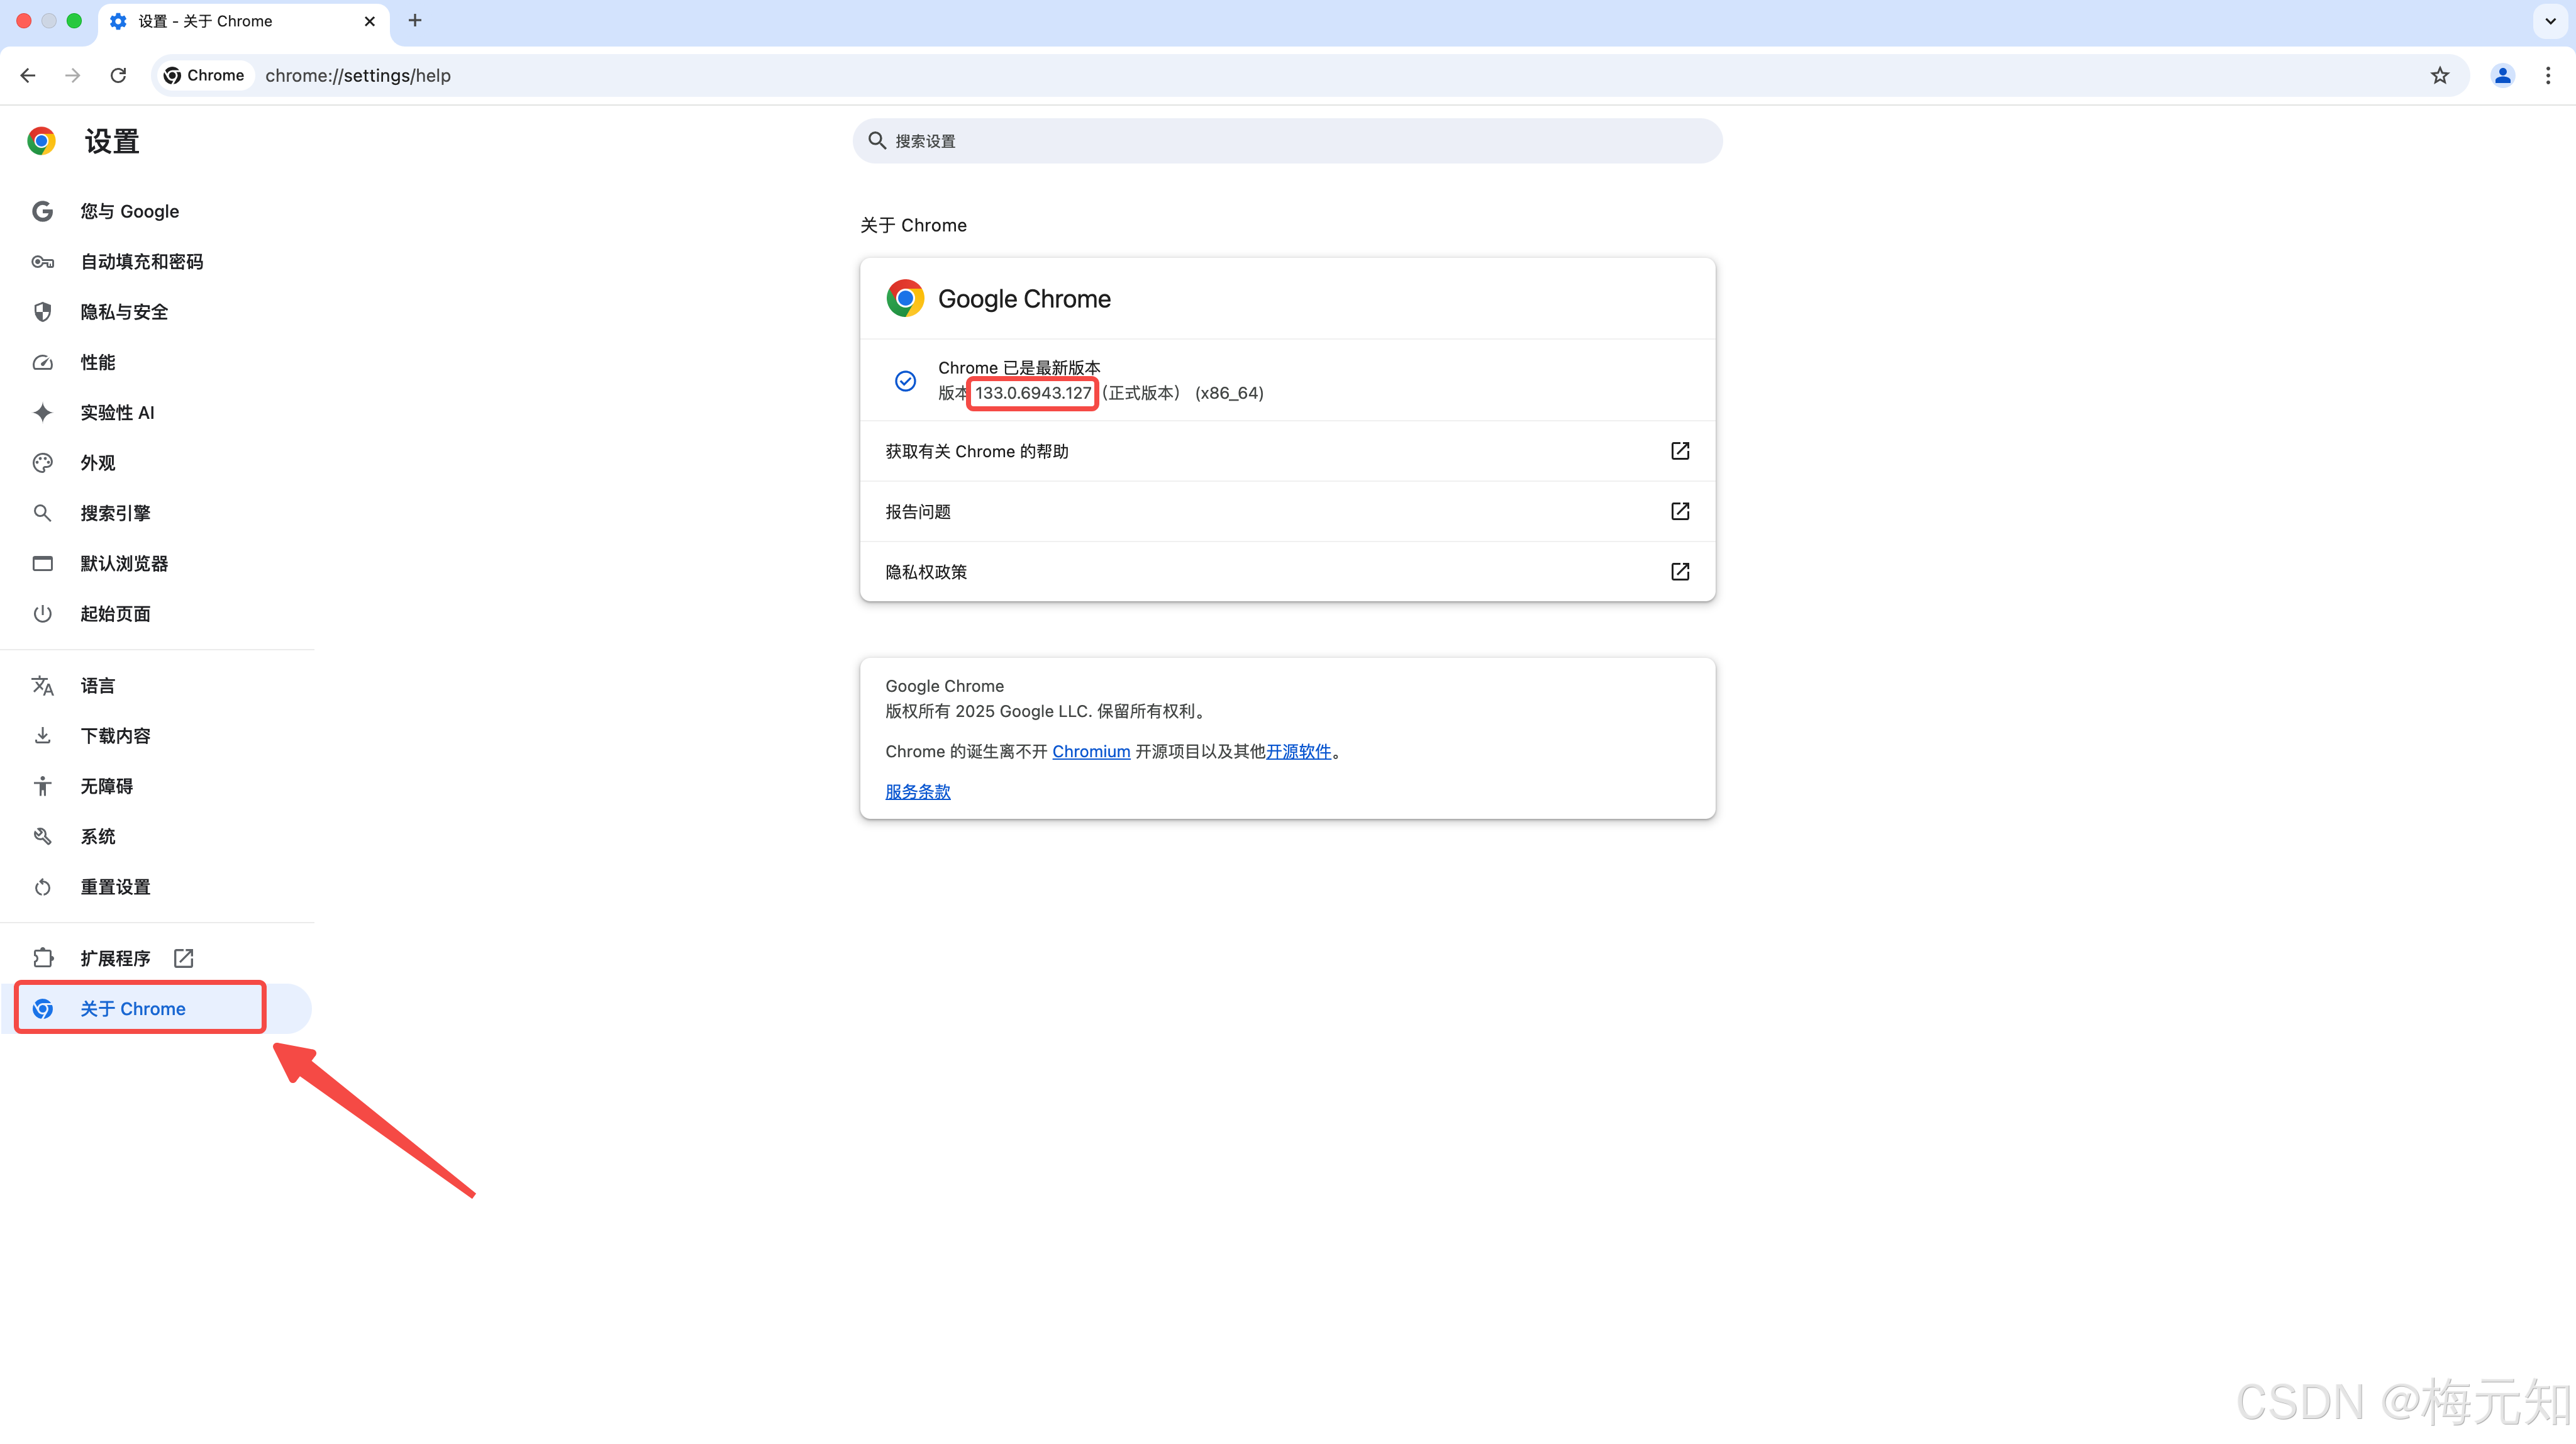Click the bookmark star icon
Screen dimensions: 2576x1444
2440,75
